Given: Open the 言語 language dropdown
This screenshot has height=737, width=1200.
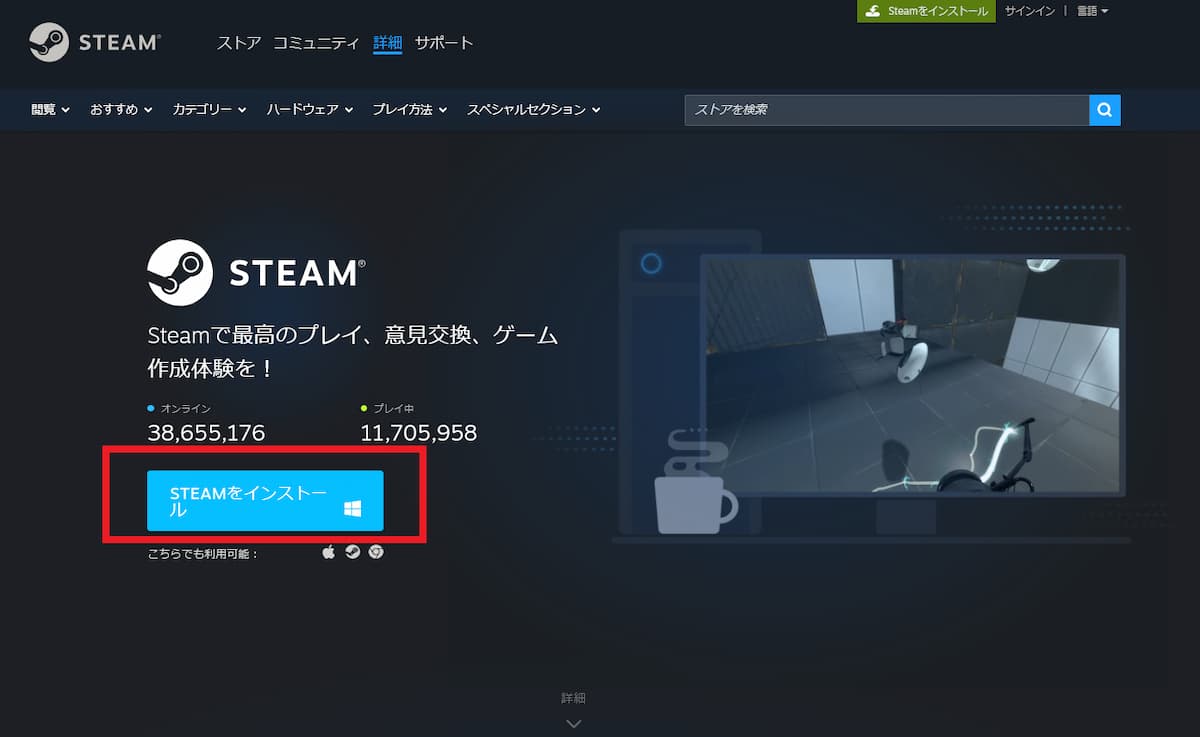Looking at the screenshot, I should pyautogui.click(x=1092, y=11).
